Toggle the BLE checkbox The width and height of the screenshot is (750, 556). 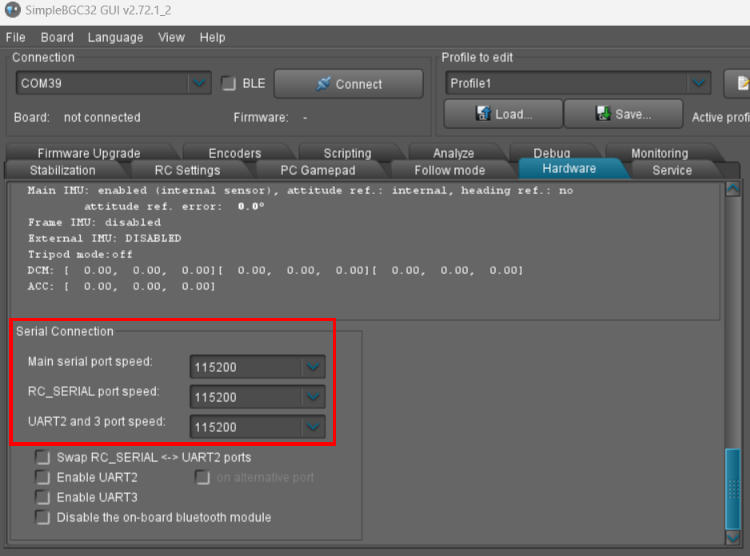(x=229, y=84)
